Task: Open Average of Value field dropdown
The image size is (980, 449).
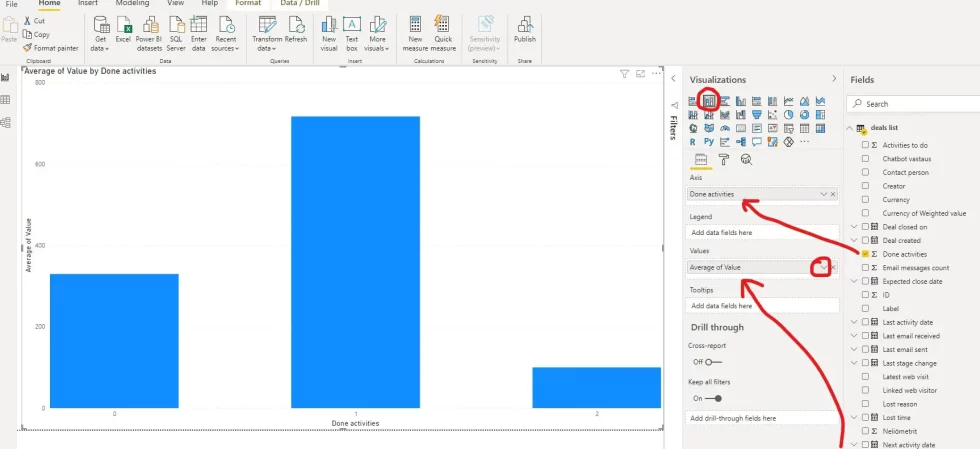Action: (x=824, y=268)
